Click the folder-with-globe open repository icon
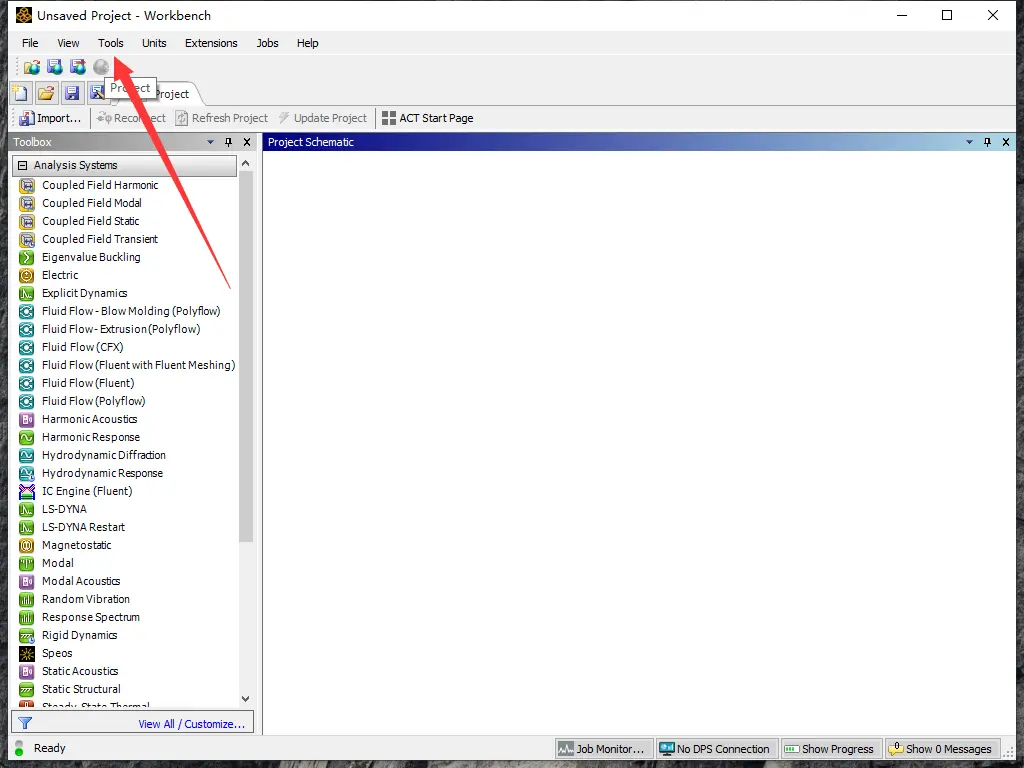The image size is (1024, 768). [x=31, y=67]
